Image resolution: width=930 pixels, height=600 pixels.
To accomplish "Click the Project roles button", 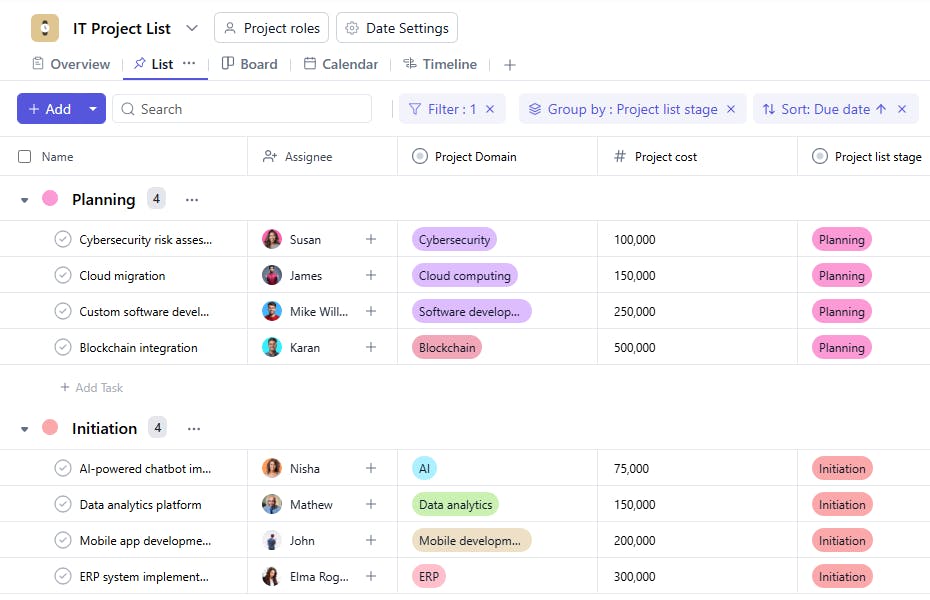I will [x=271, y=28].
